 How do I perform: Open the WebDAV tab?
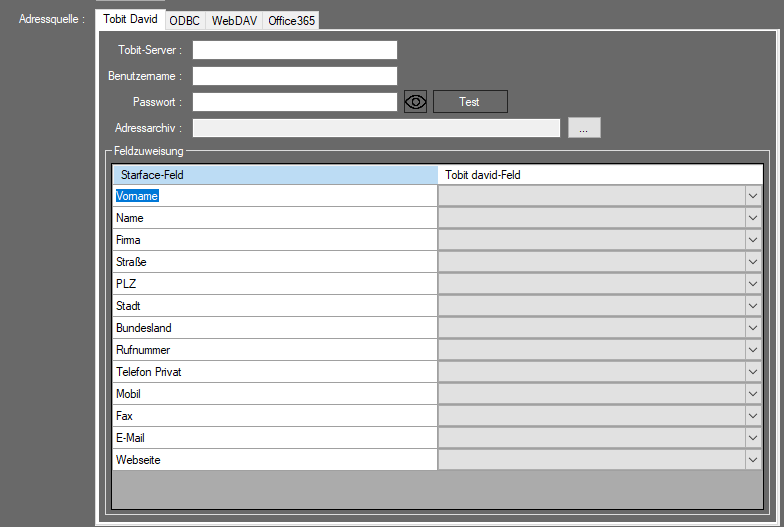pos(236,20)
